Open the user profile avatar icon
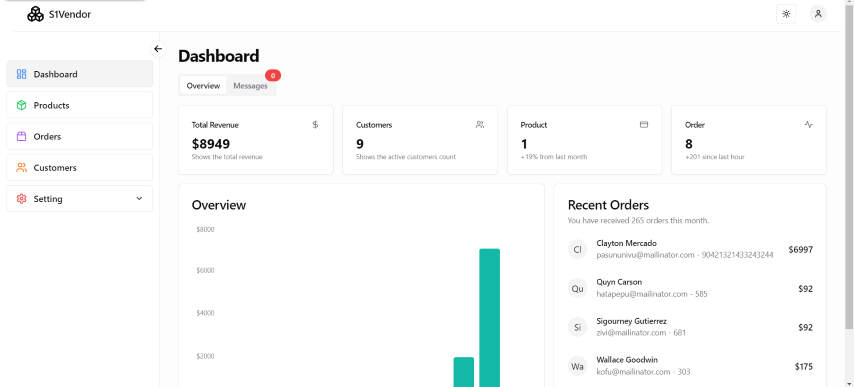 tap(818, 14)
